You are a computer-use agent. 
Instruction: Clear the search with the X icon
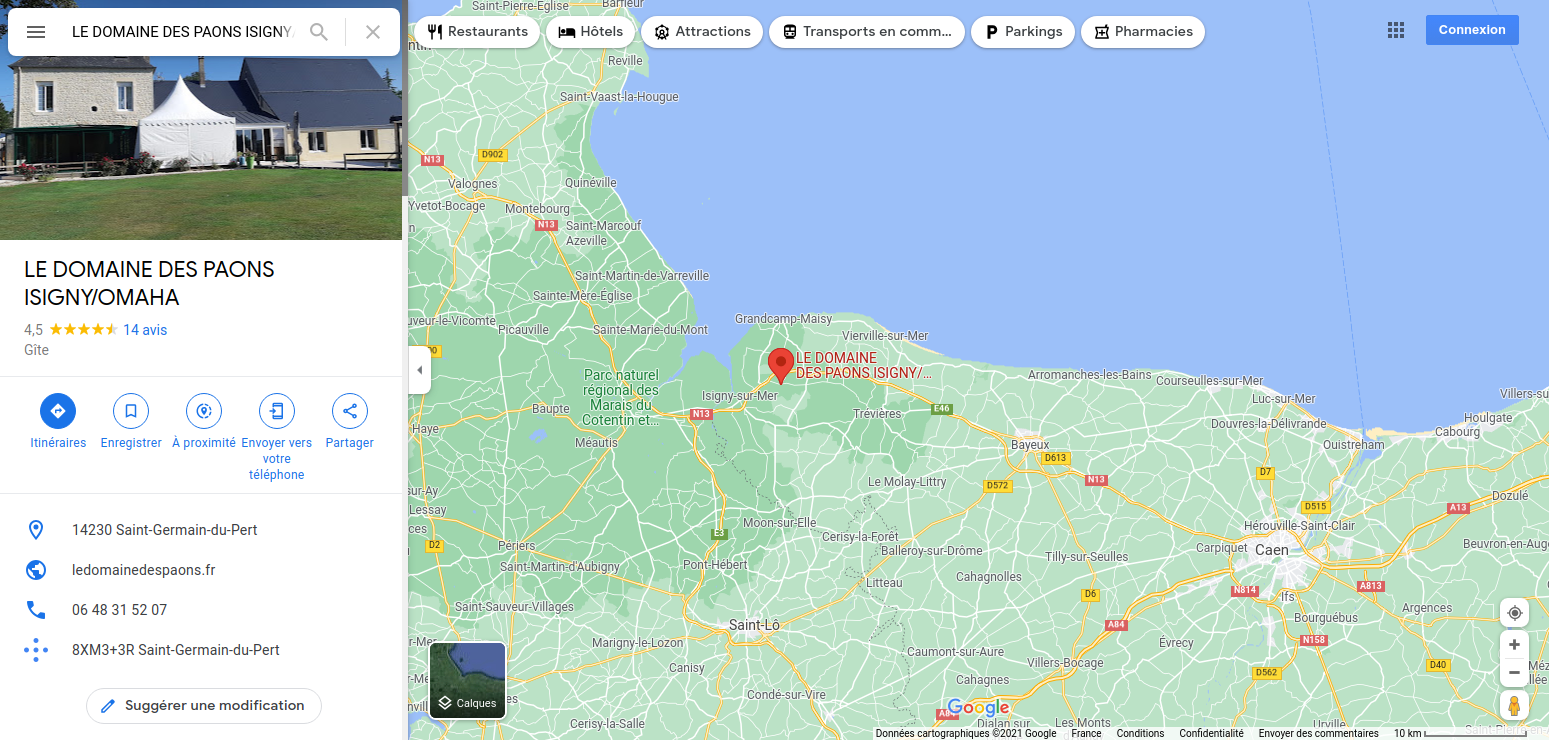pyautogui.click(x=373, y=32)
